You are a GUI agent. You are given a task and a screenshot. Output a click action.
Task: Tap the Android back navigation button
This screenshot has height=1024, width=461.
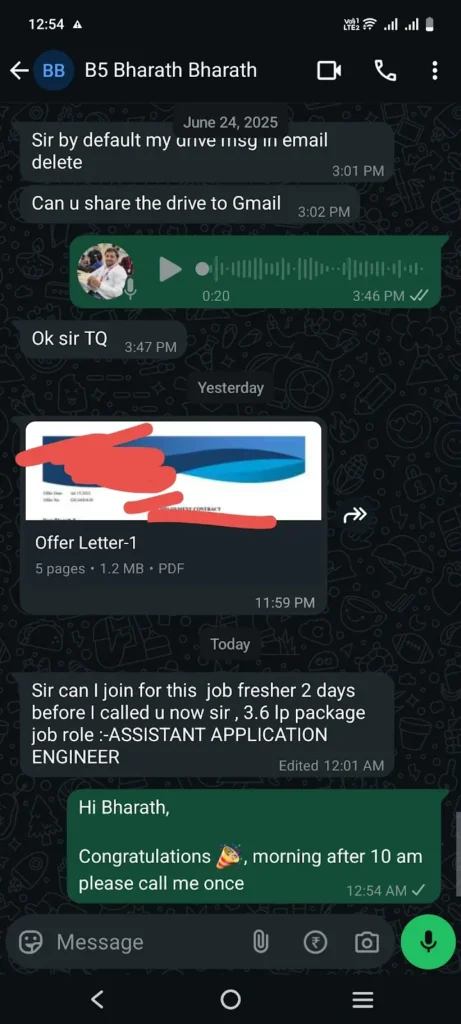tap(97, 999)
